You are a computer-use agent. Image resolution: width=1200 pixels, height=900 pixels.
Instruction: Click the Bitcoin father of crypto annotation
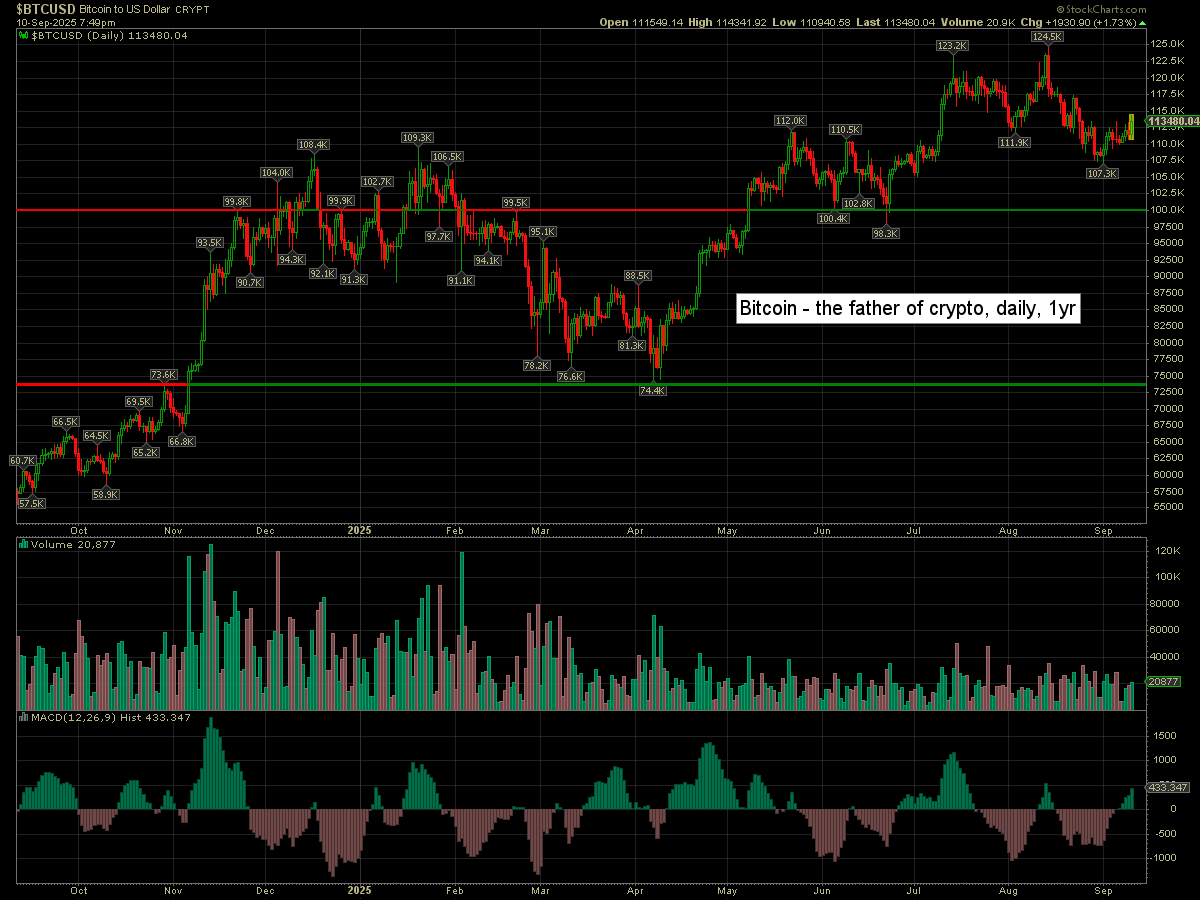(x=907, y=309)
